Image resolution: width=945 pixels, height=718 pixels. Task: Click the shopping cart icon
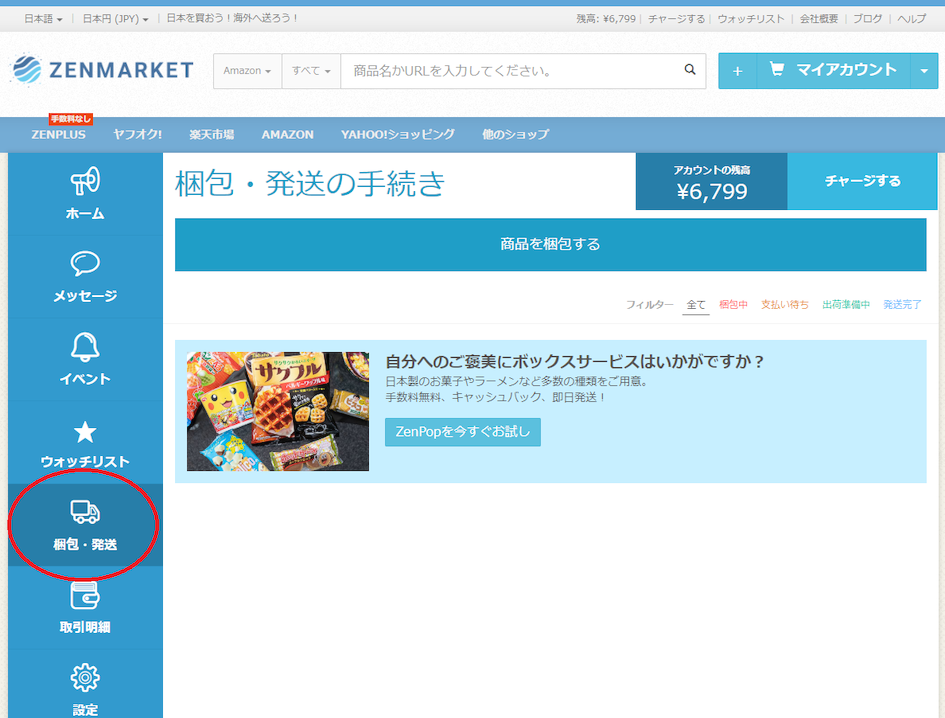(777, 69)
